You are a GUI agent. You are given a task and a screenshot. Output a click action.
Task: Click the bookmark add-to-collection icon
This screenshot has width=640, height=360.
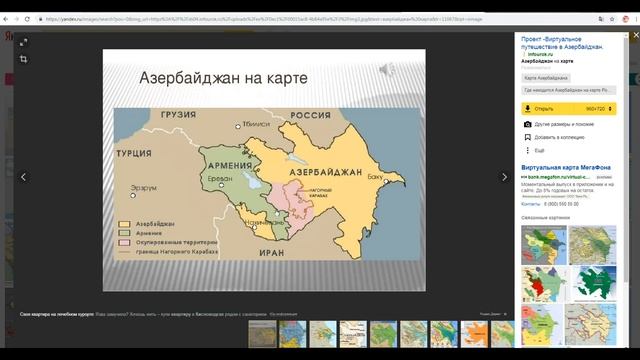tap(527, 137)
